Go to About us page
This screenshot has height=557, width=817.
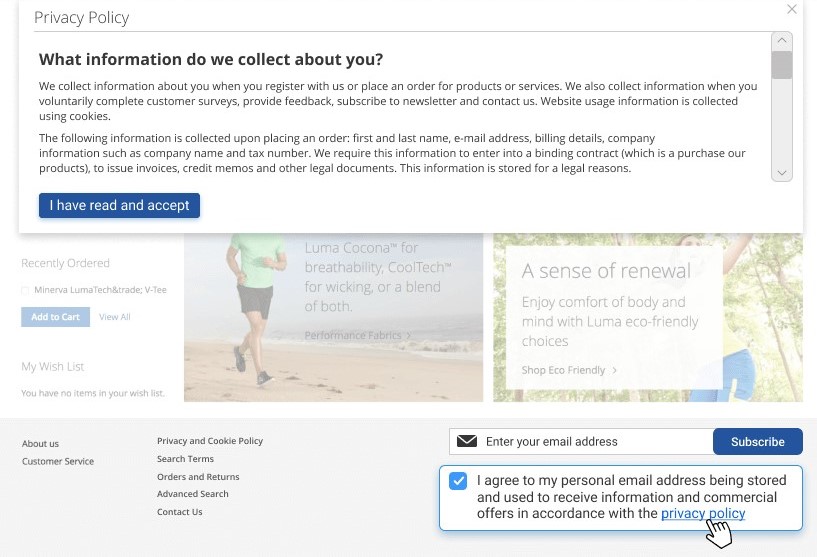click(x=41, y=444)
